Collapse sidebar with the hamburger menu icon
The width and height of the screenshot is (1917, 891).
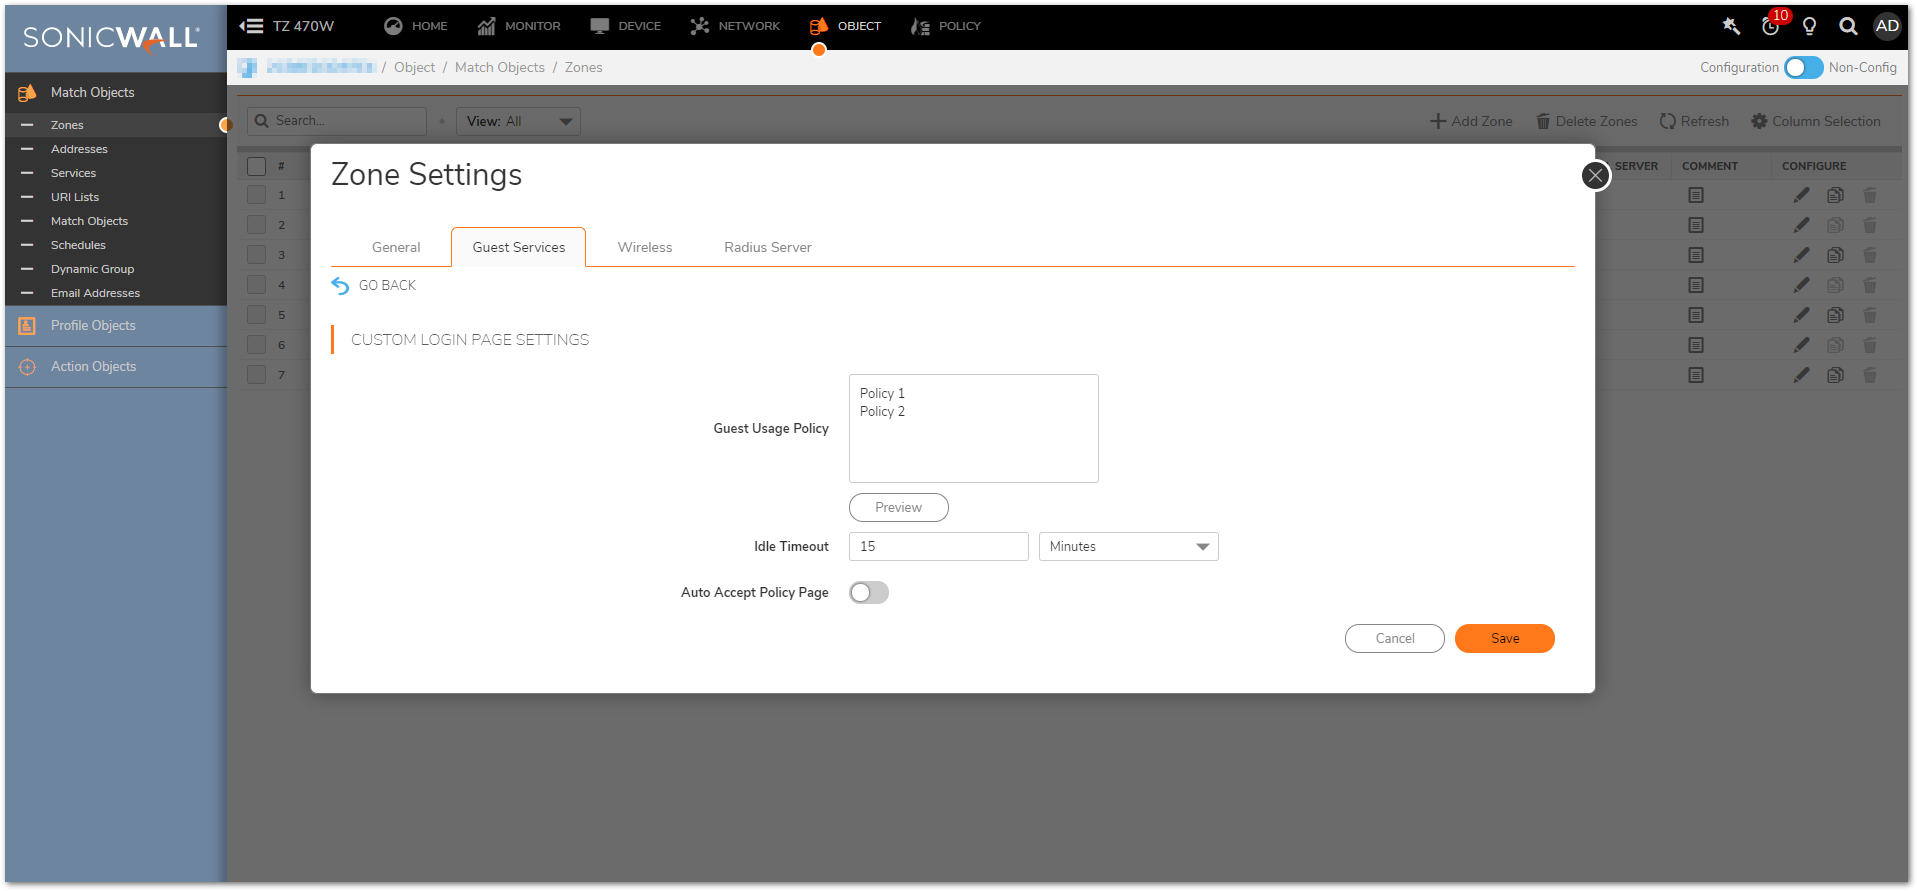(251, 26)
